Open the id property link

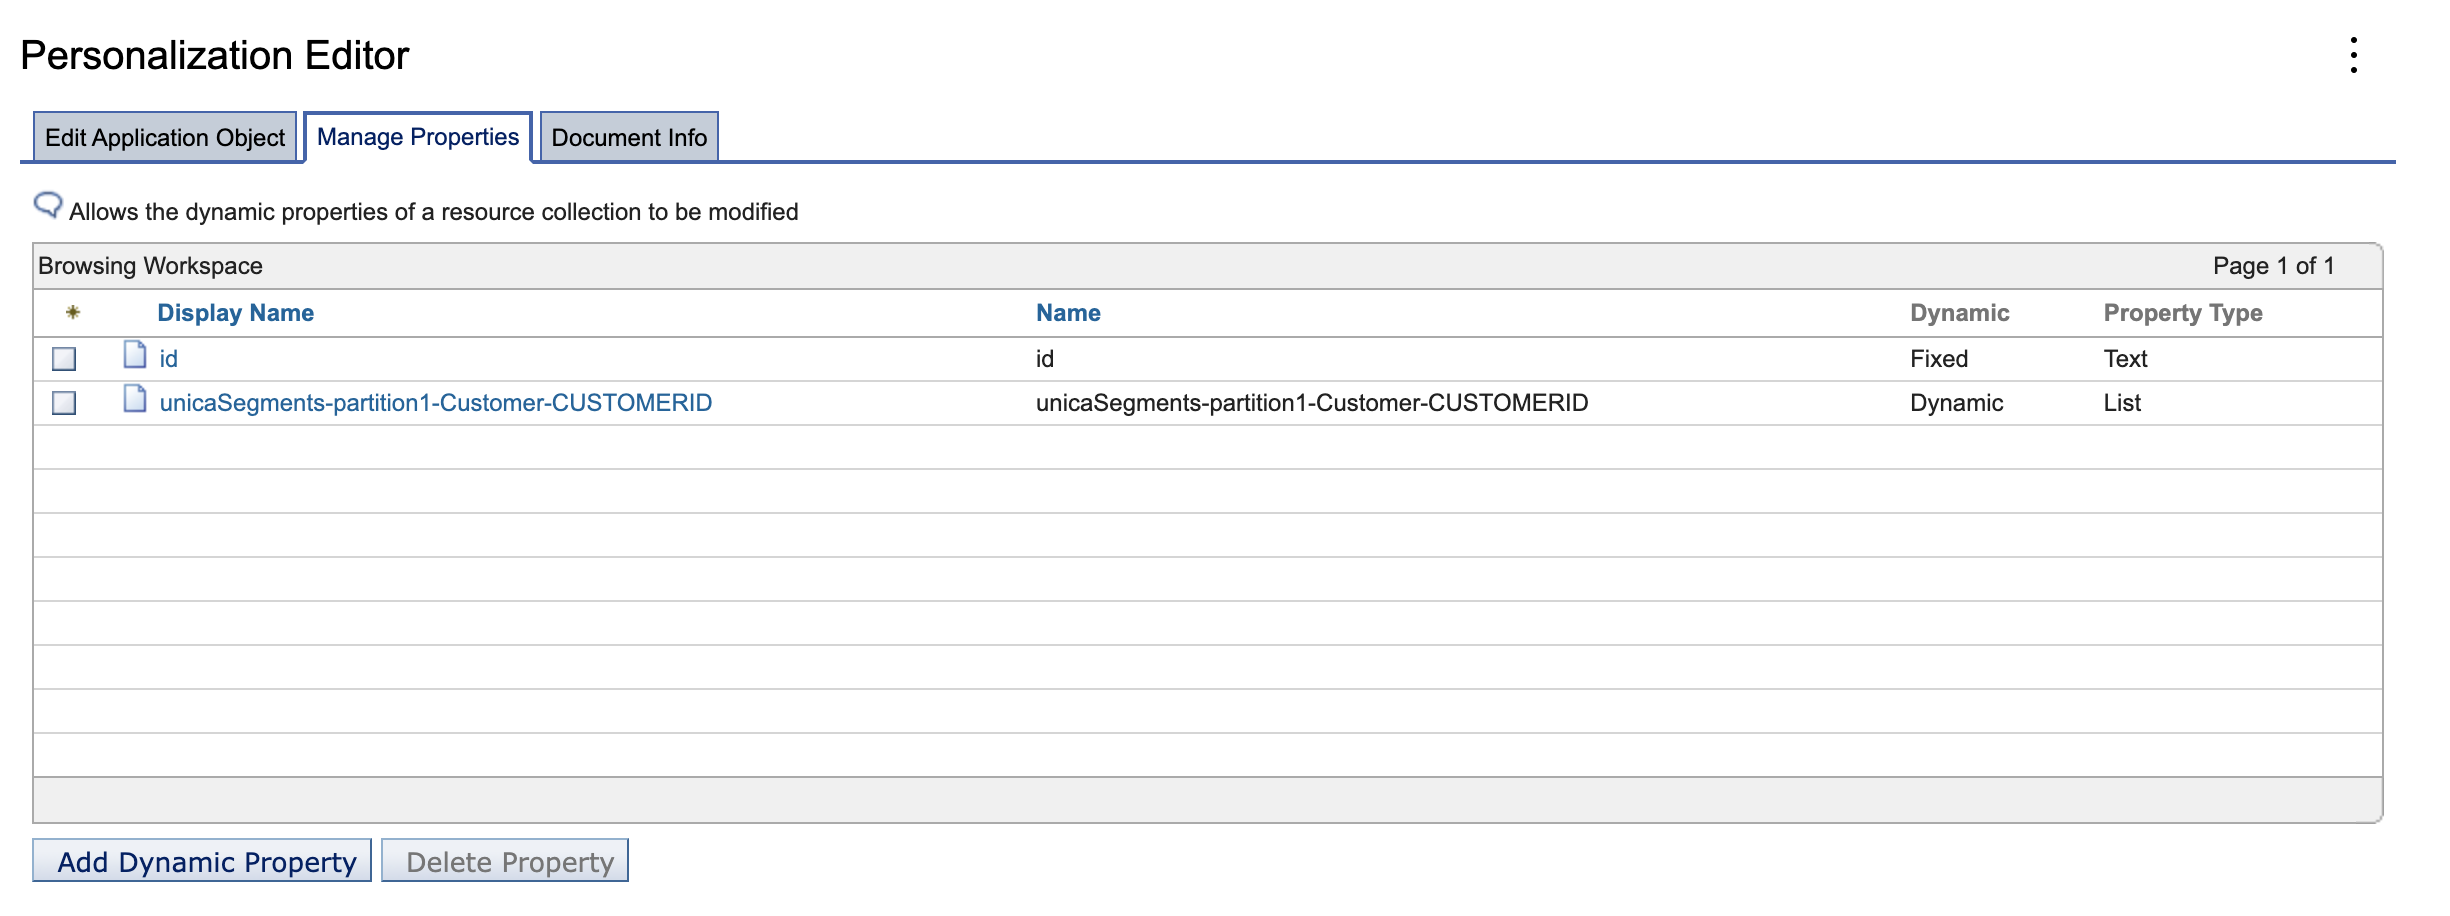(x=169, y=357)
